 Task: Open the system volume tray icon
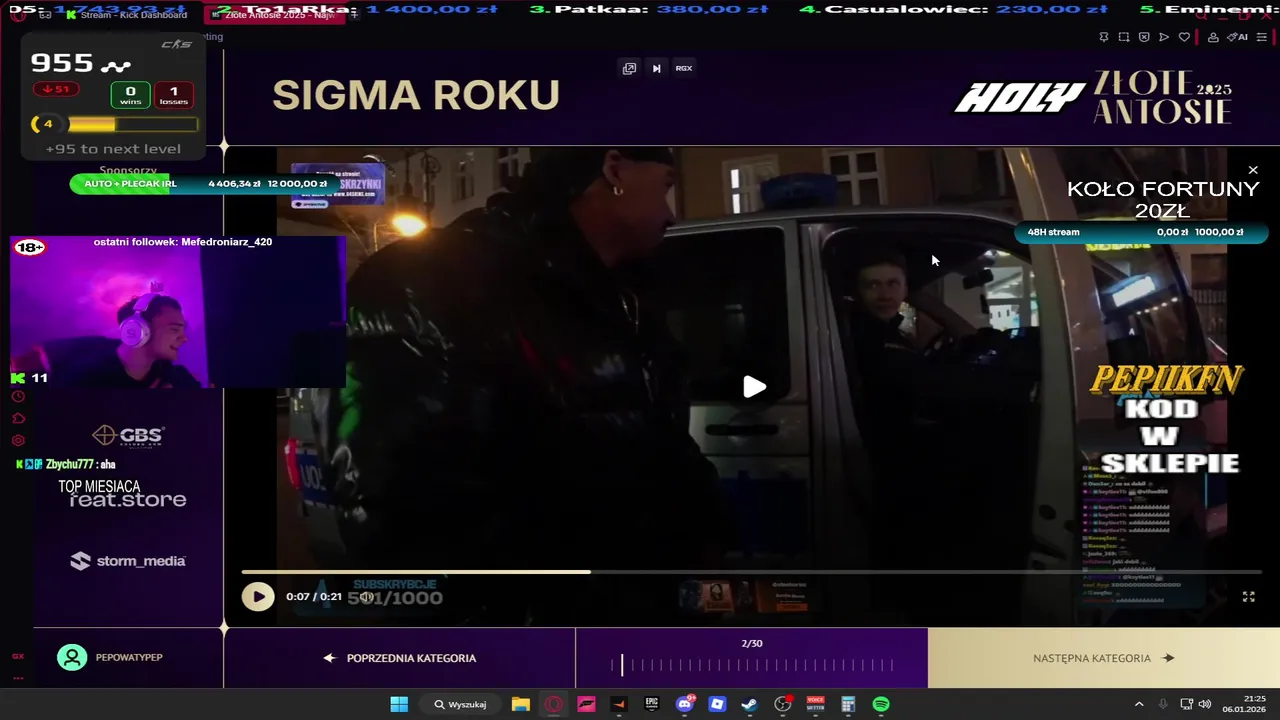[1204, 704]
